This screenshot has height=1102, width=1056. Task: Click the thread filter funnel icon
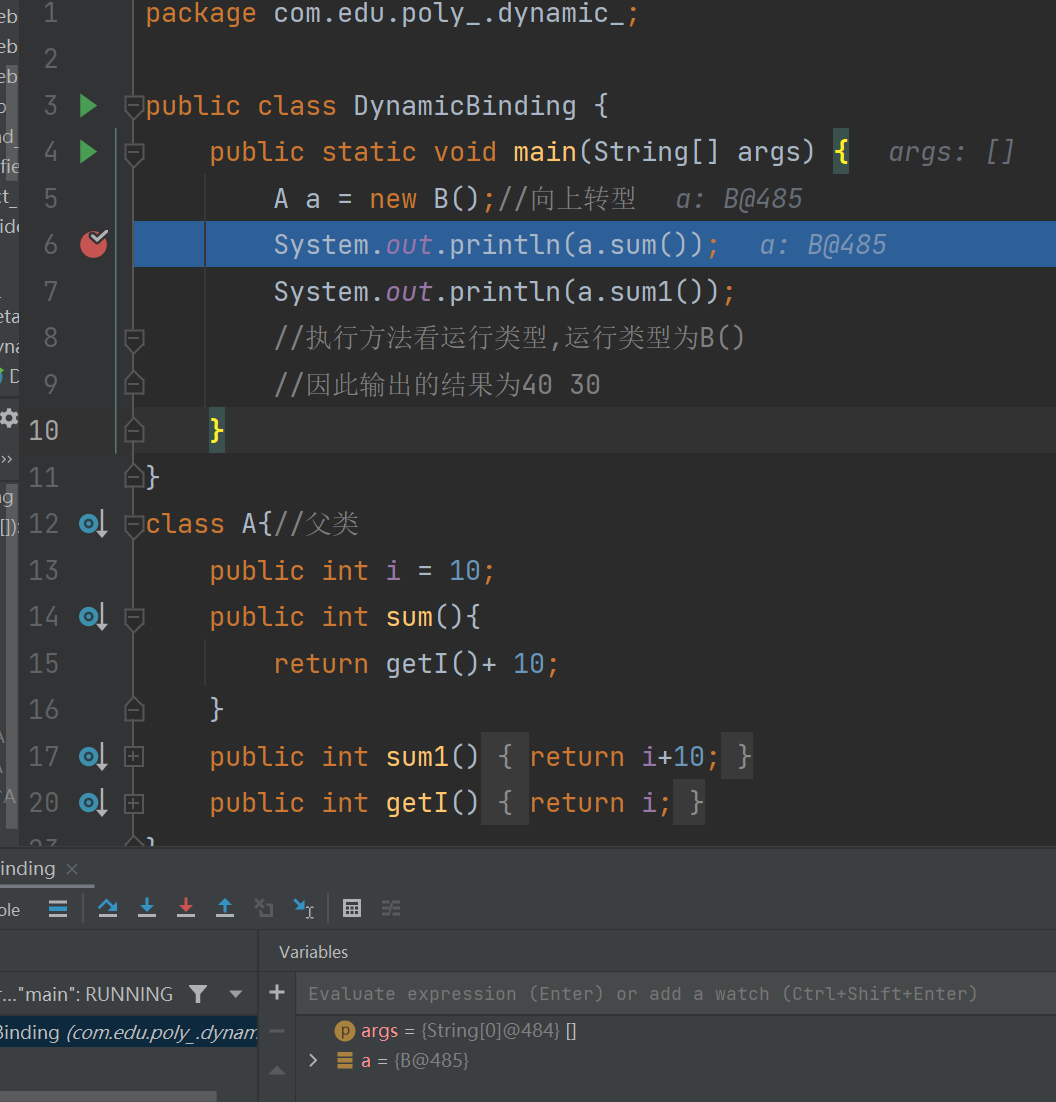[x=198, y=994]
